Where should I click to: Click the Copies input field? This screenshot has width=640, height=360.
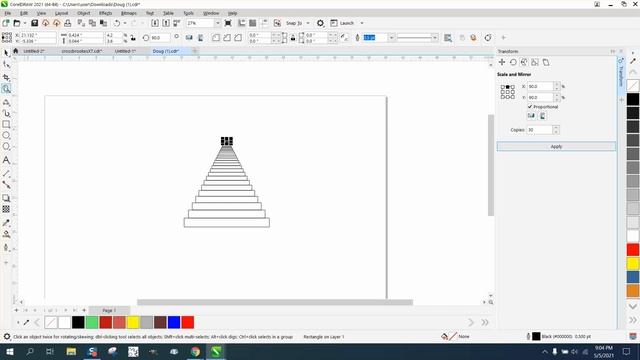point(540,130)
